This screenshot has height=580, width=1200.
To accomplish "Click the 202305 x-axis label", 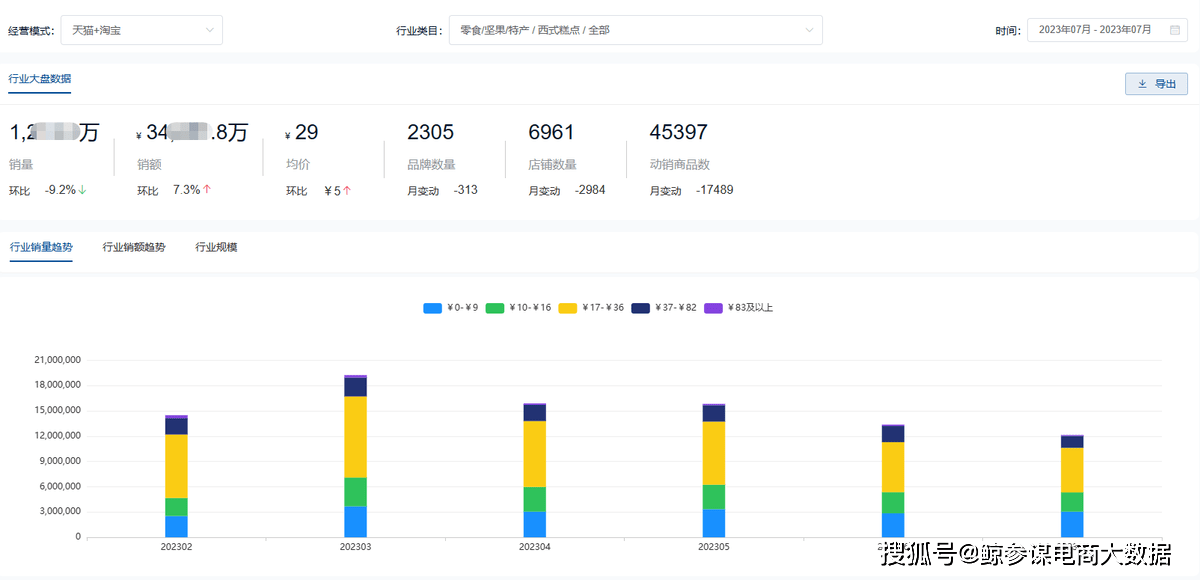I will coord(714,547).
